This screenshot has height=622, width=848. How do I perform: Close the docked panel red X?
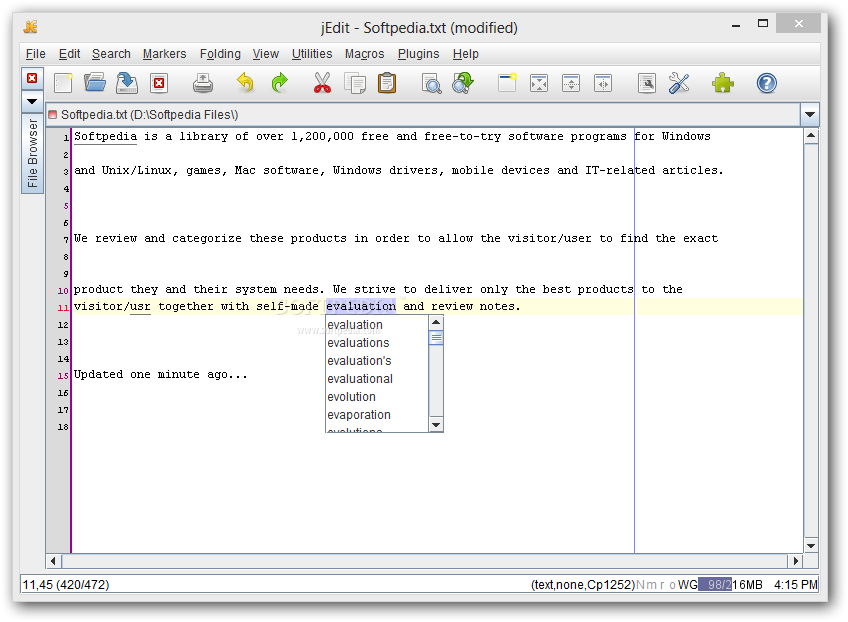pos(32,78)
